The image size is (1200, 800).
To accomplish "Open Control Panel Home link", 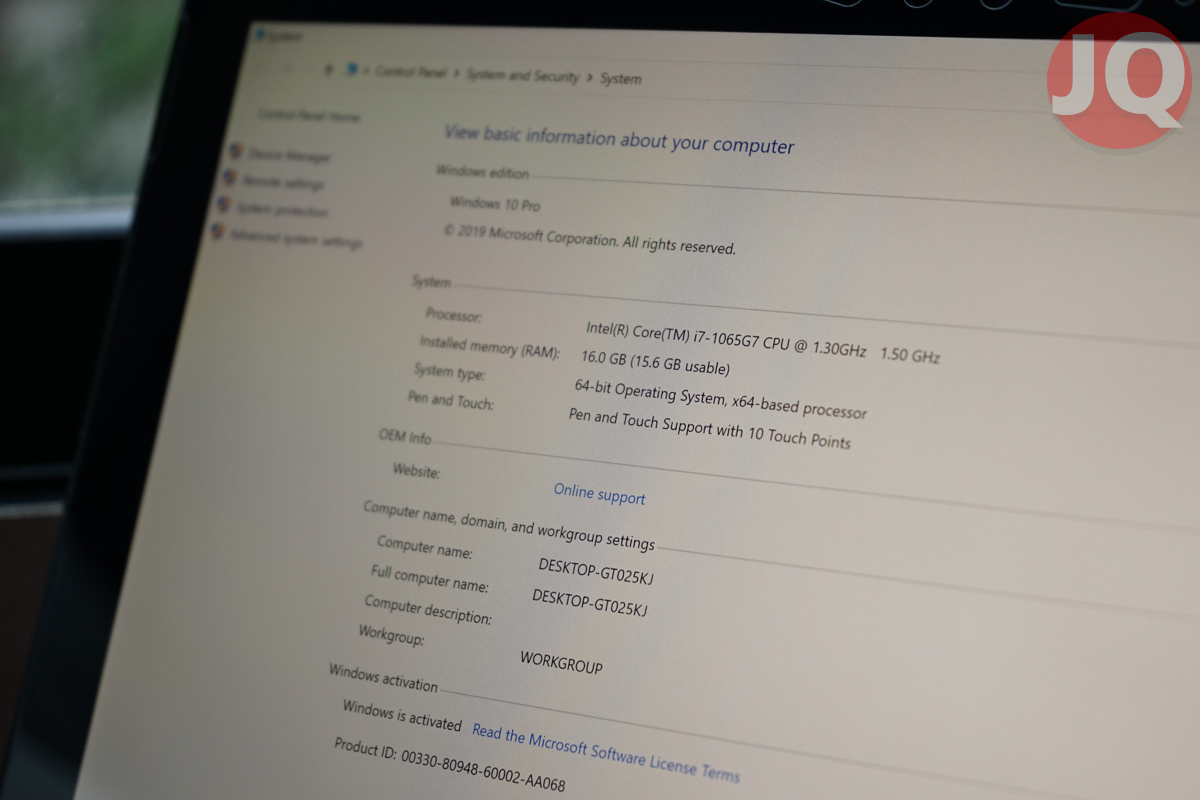I will click(308, 116).
